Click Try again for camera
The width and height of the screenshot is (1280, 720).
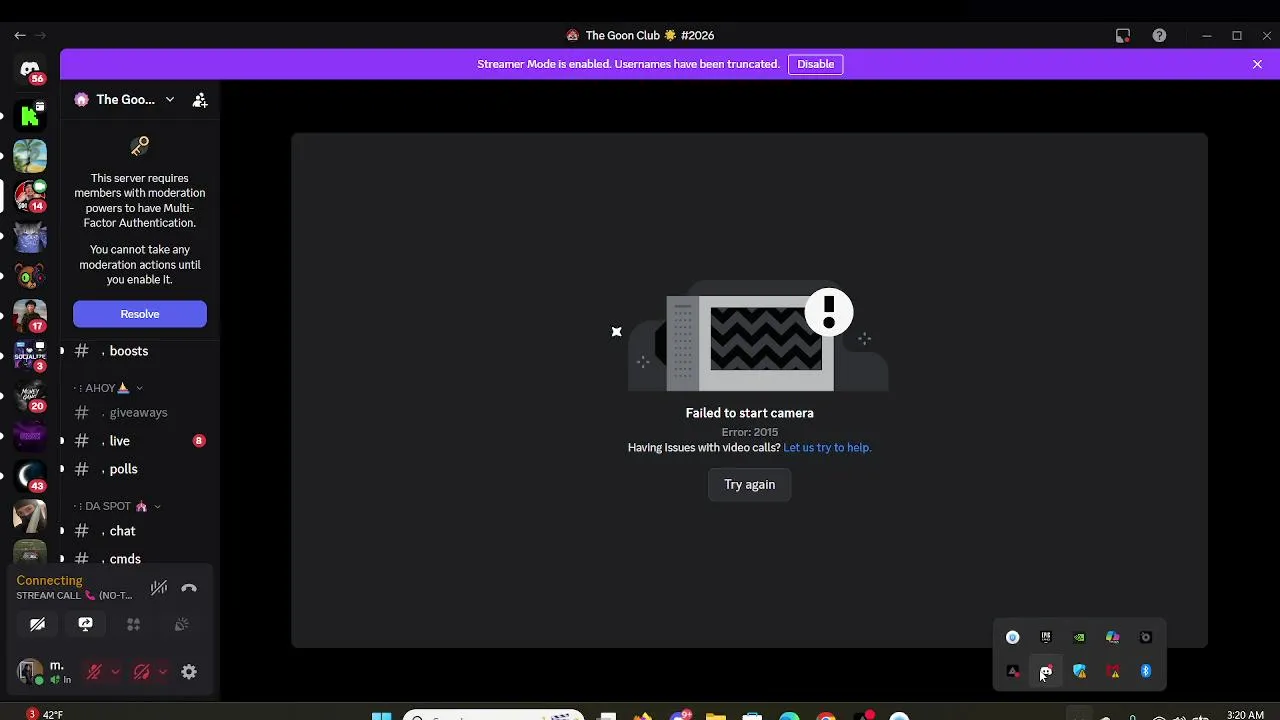[x=750, y=484]
